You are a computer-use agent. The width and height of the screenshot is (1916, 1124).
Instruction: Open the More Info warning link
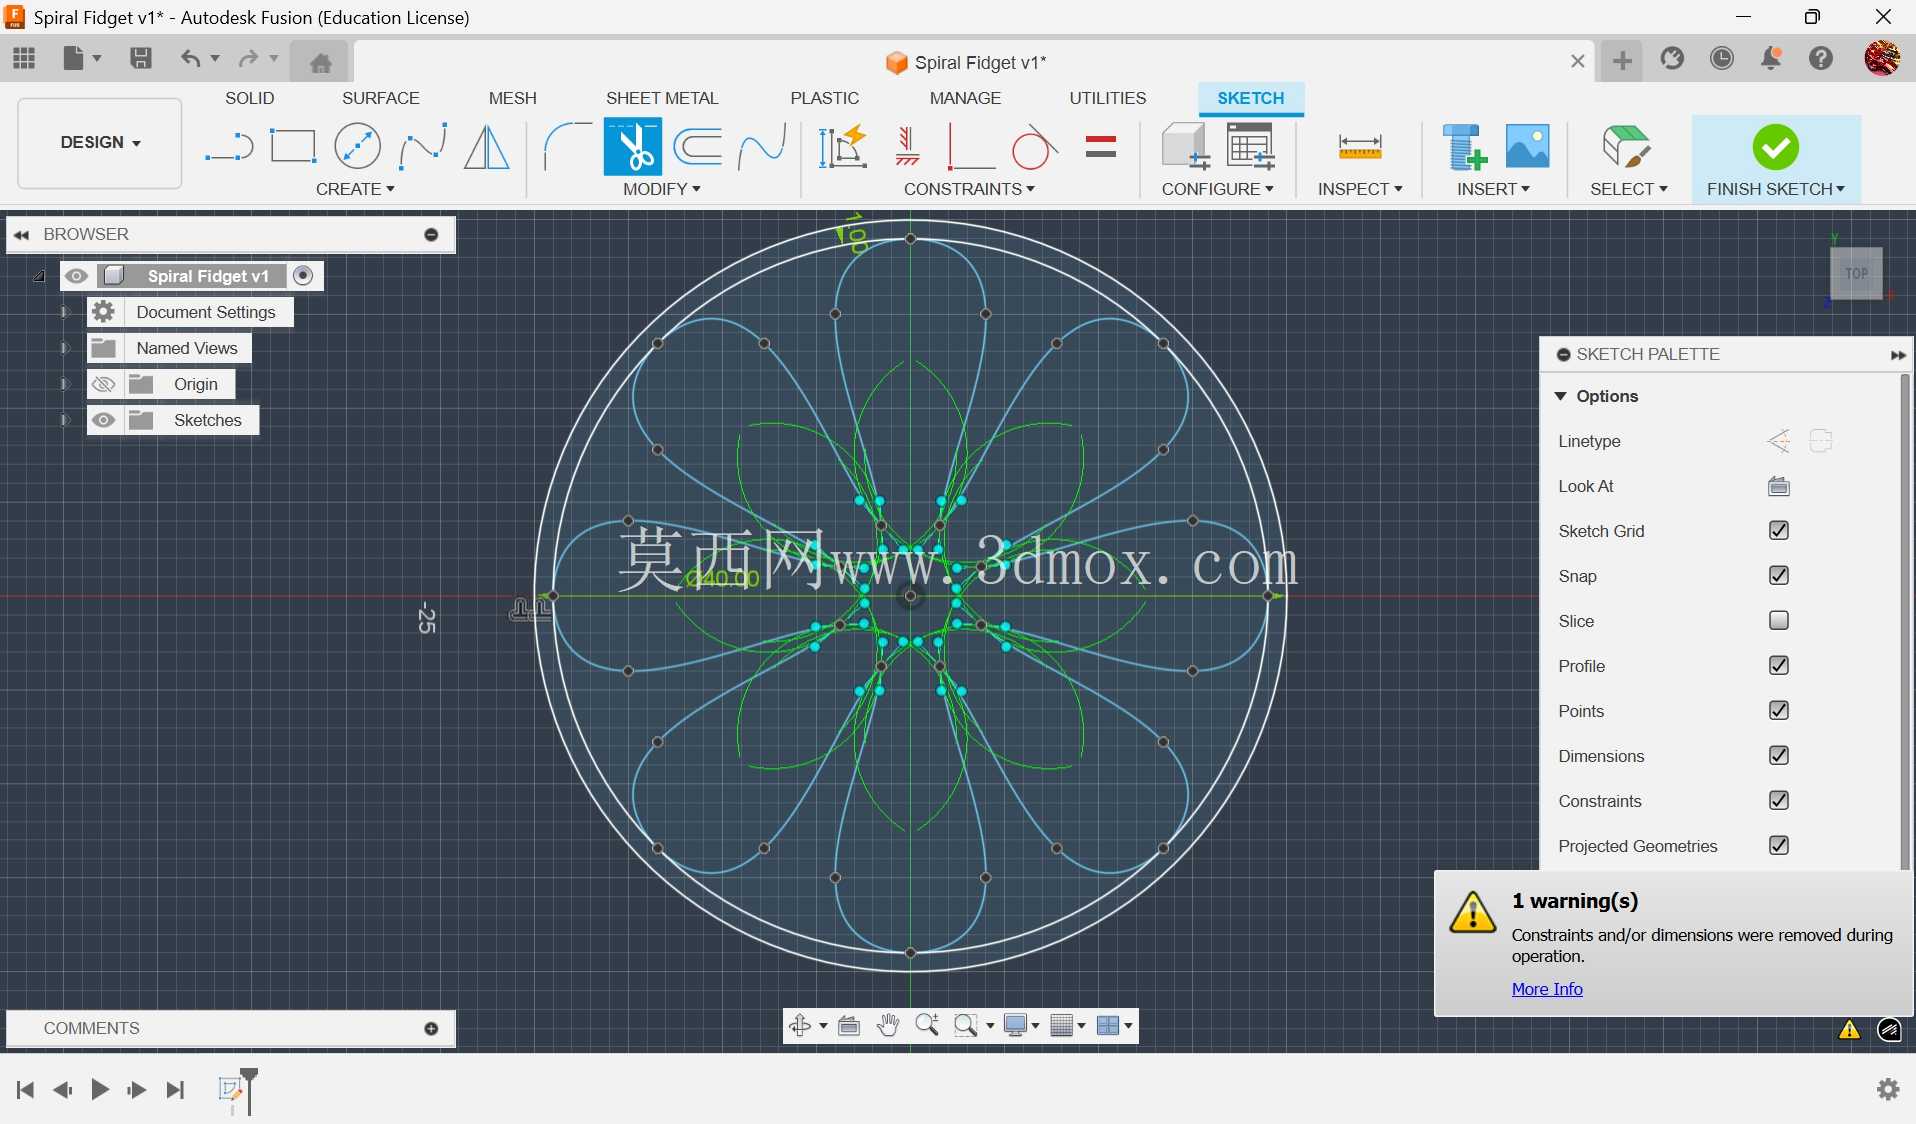[x=1547, y=989]
